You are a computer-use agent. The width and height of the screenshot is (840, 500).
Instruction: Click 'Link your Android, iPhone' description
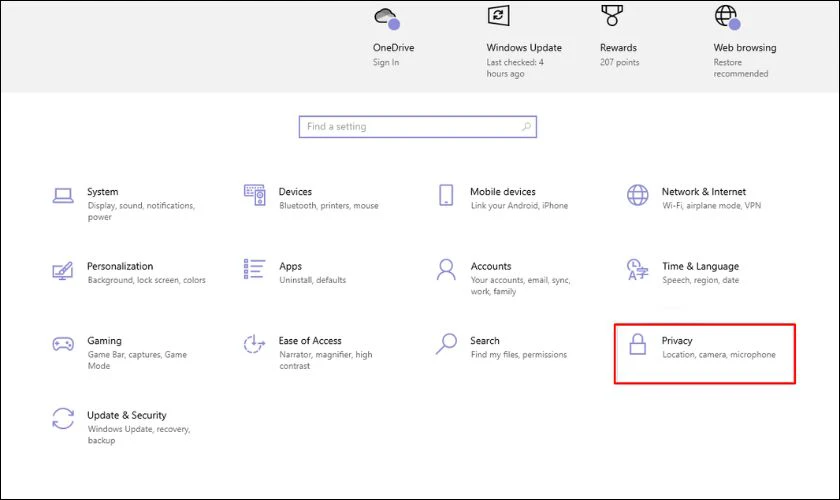pyautogui.click(x=520, y=206)
